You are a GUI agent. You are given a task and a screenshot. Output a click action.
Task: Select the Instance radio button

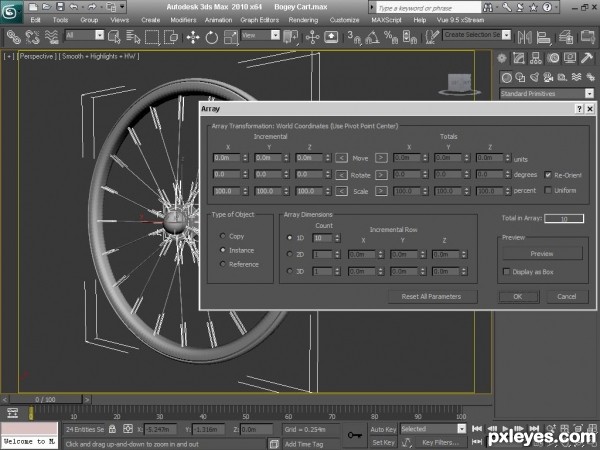point(223,250)
